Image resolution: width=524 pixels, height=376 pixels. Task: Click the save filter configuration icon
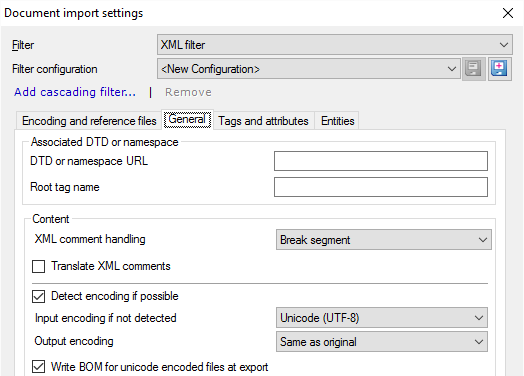pos(474,69)
